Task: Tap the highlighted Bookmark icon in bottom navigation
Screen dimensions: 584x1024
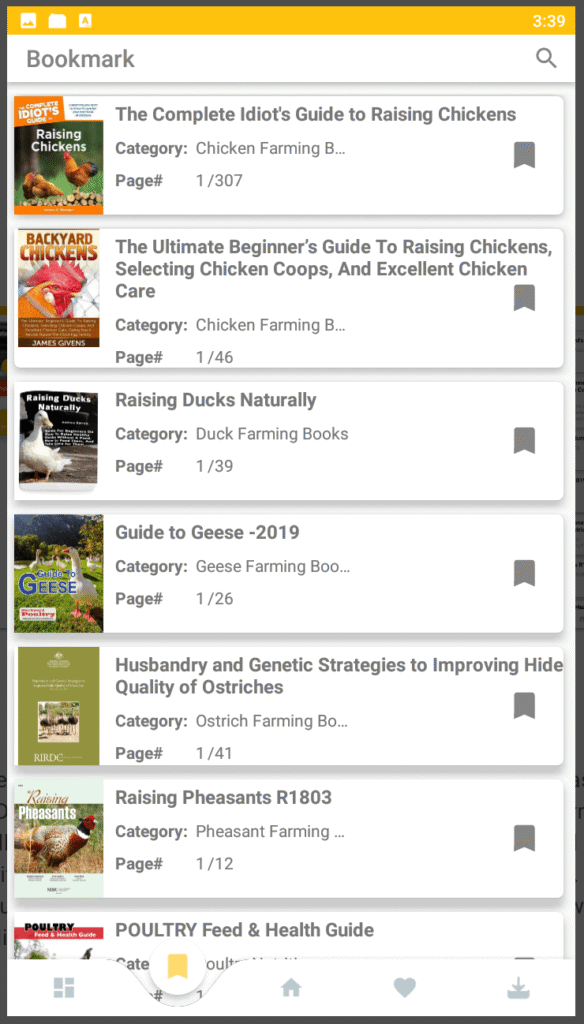Action: (x=176, y=964)
